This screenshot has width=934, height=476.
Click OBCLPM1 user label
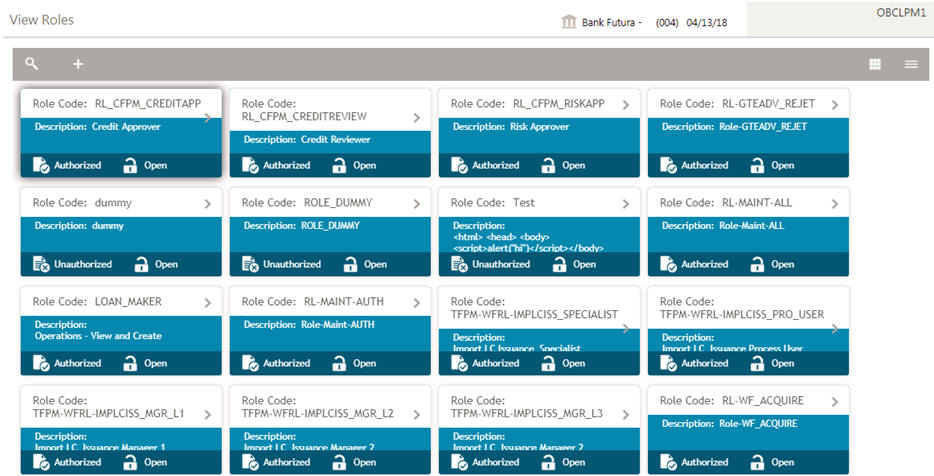pos(901,13)
